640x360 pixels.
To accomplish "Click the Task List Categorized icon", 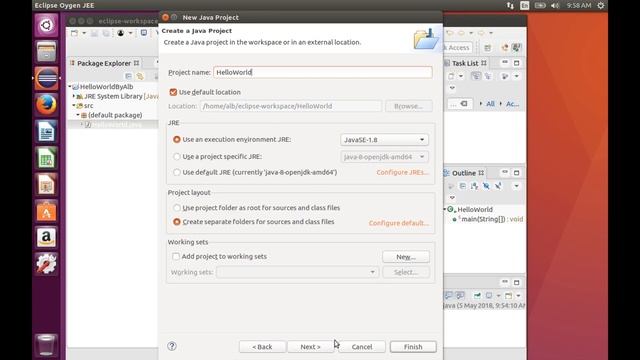I will [x=476, y=76].
